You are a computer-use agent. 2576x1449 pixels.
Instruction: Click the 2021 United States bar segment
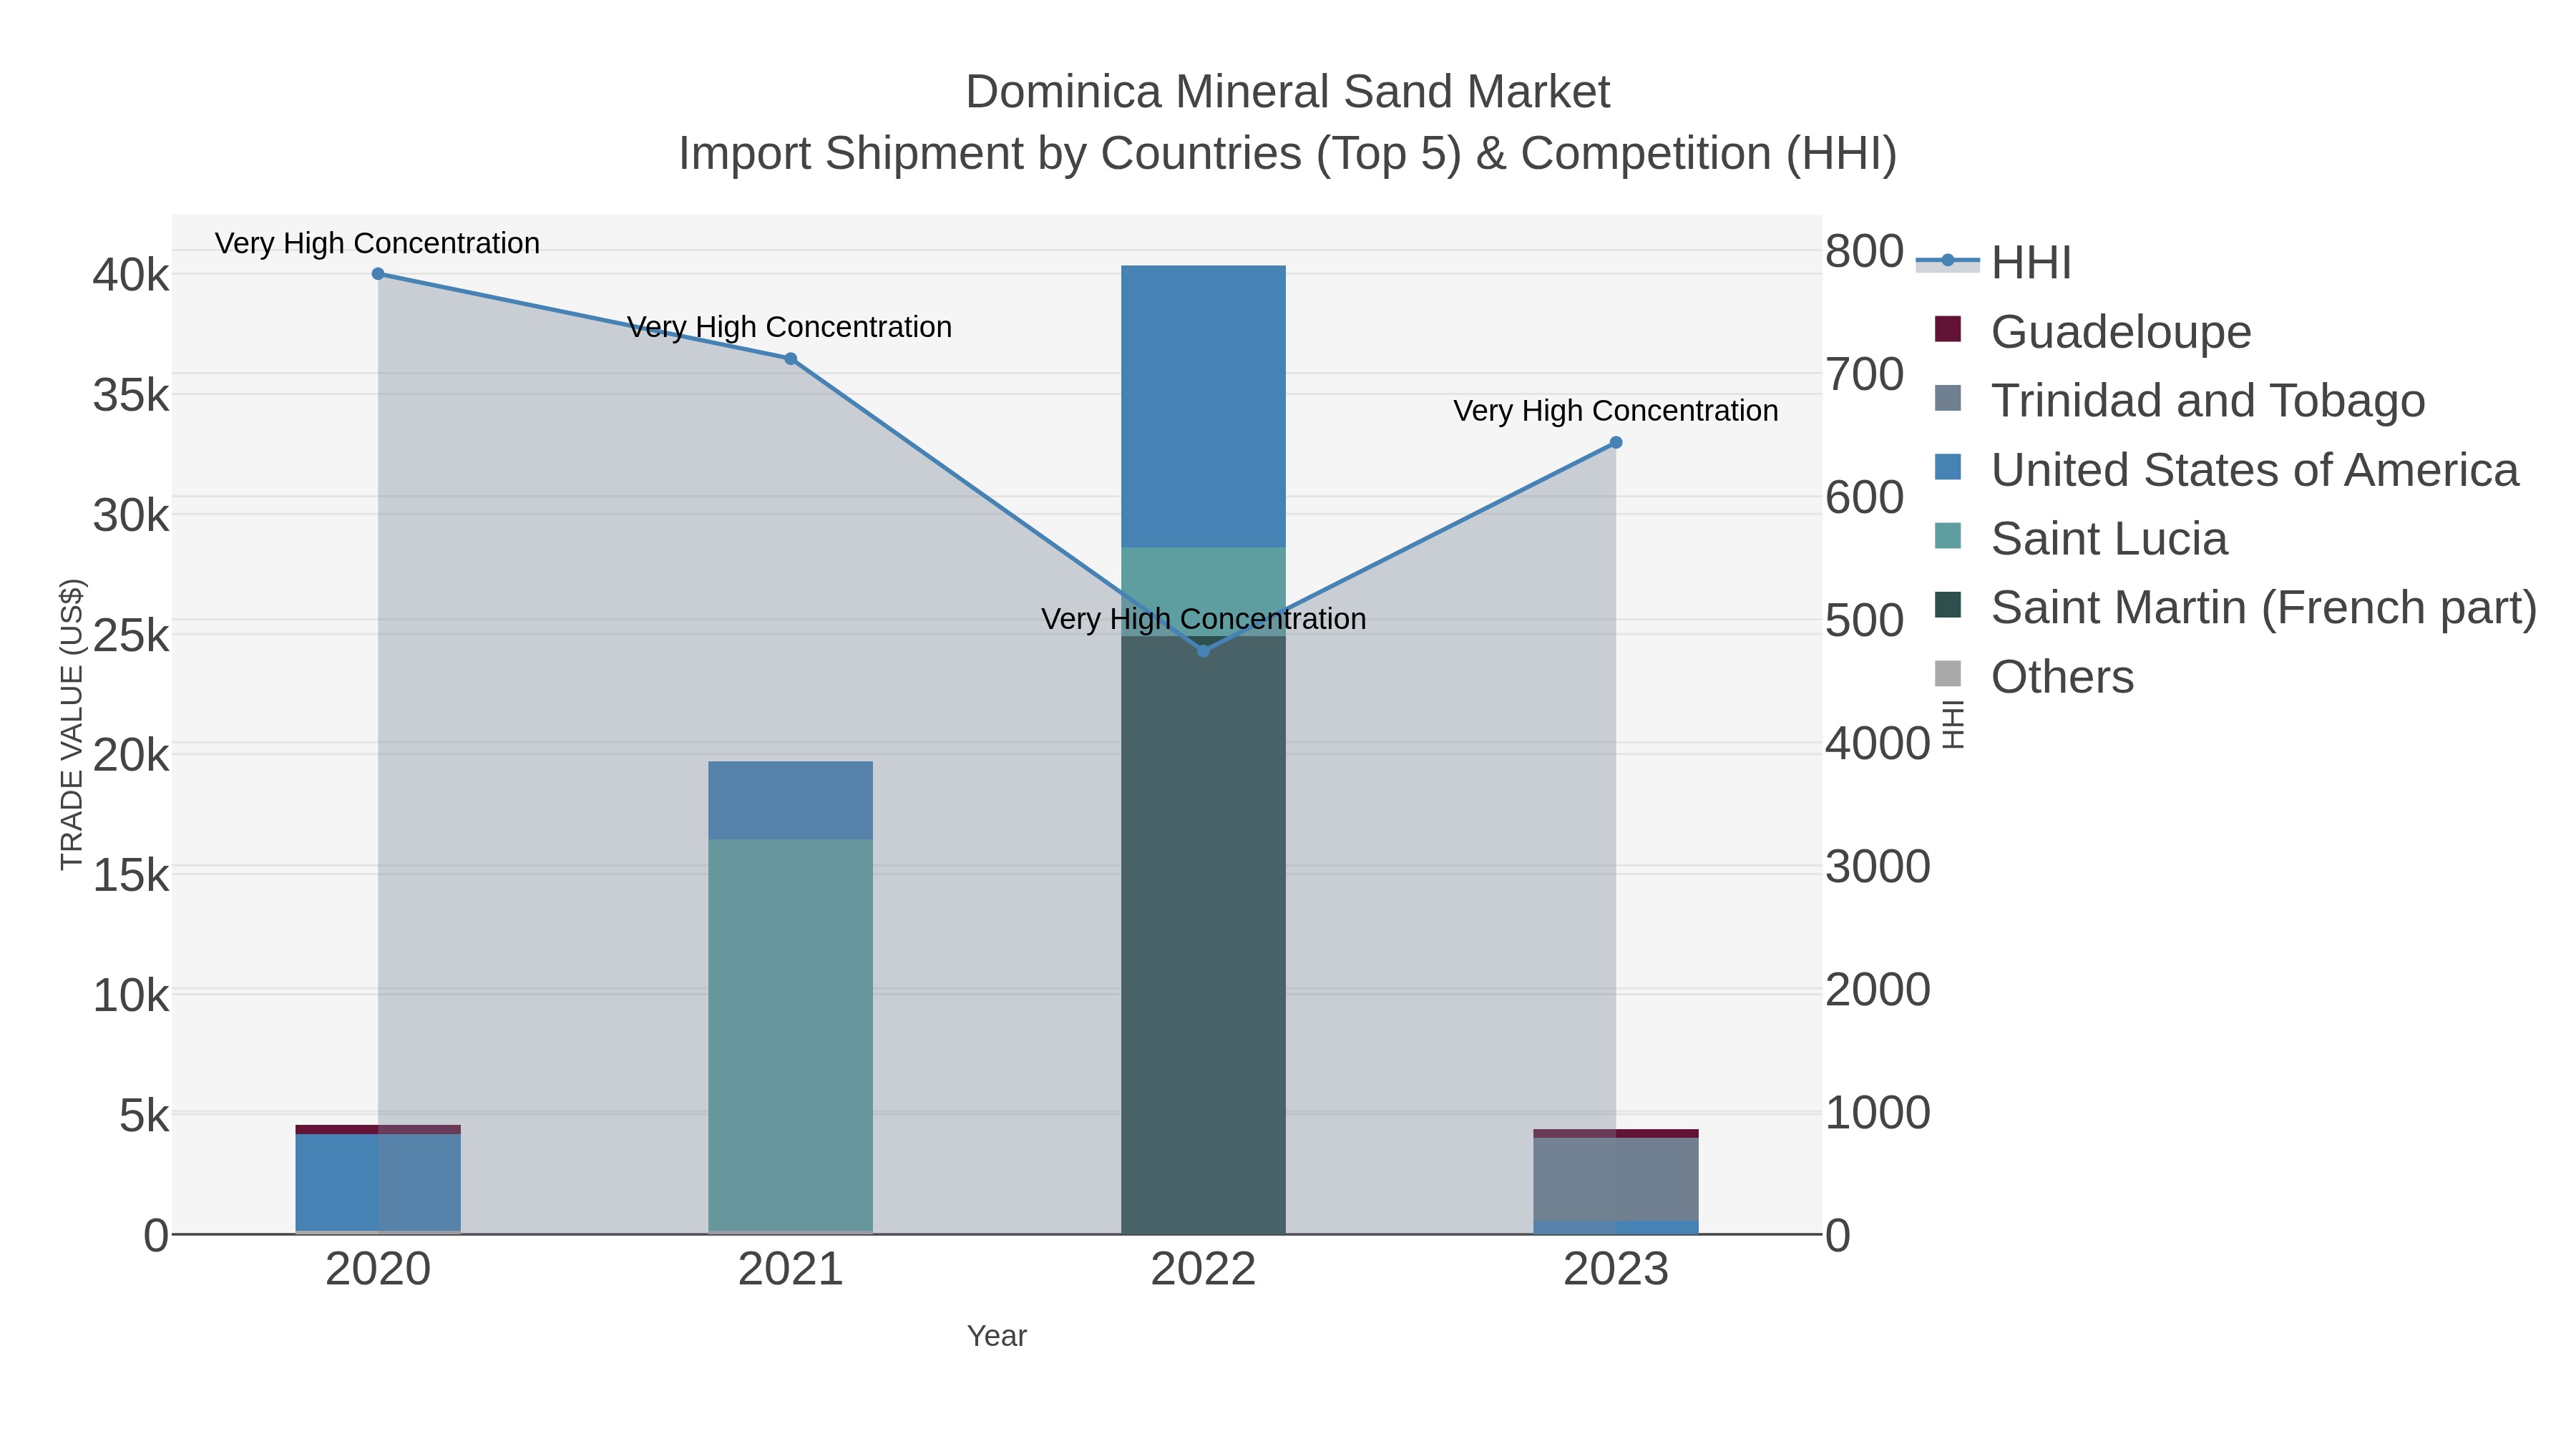click(791, 801)
